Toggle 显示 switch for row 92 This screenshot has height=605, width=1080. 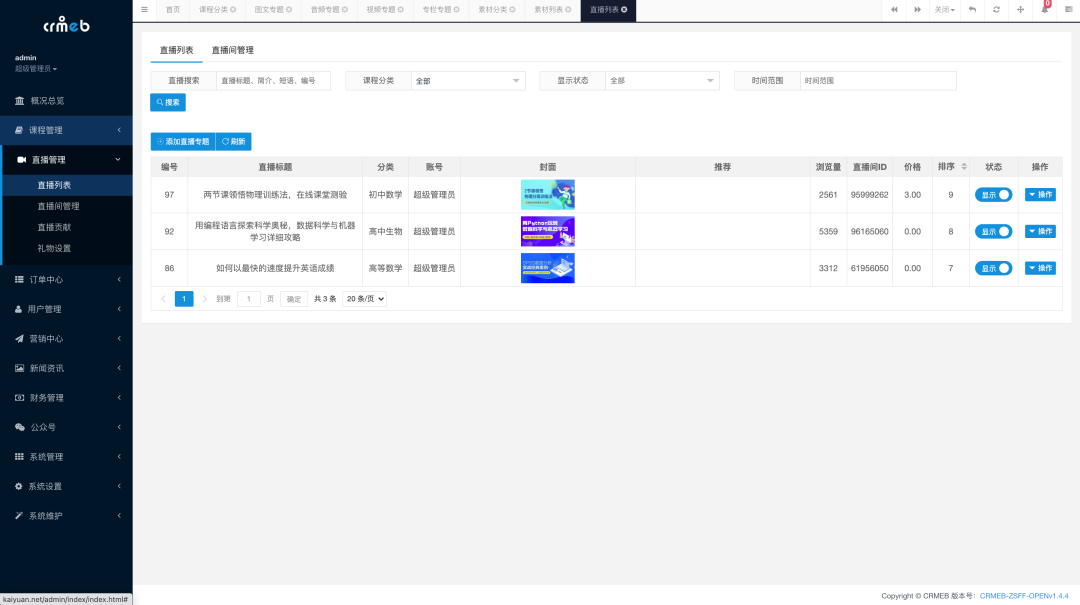[993, 232]
